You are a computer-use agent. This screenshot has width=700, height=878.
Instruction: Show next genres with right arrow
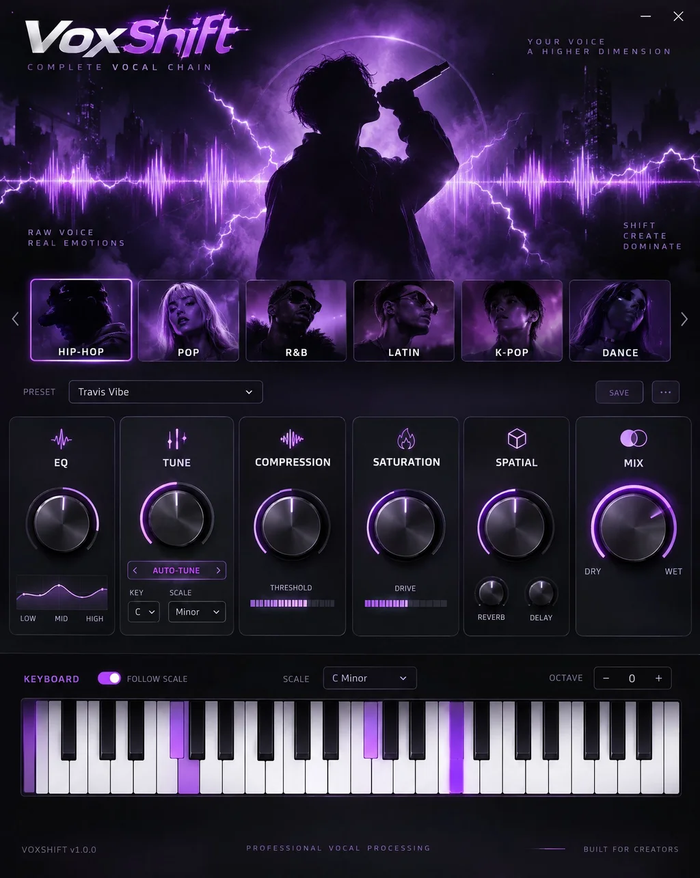click(684, 319)
